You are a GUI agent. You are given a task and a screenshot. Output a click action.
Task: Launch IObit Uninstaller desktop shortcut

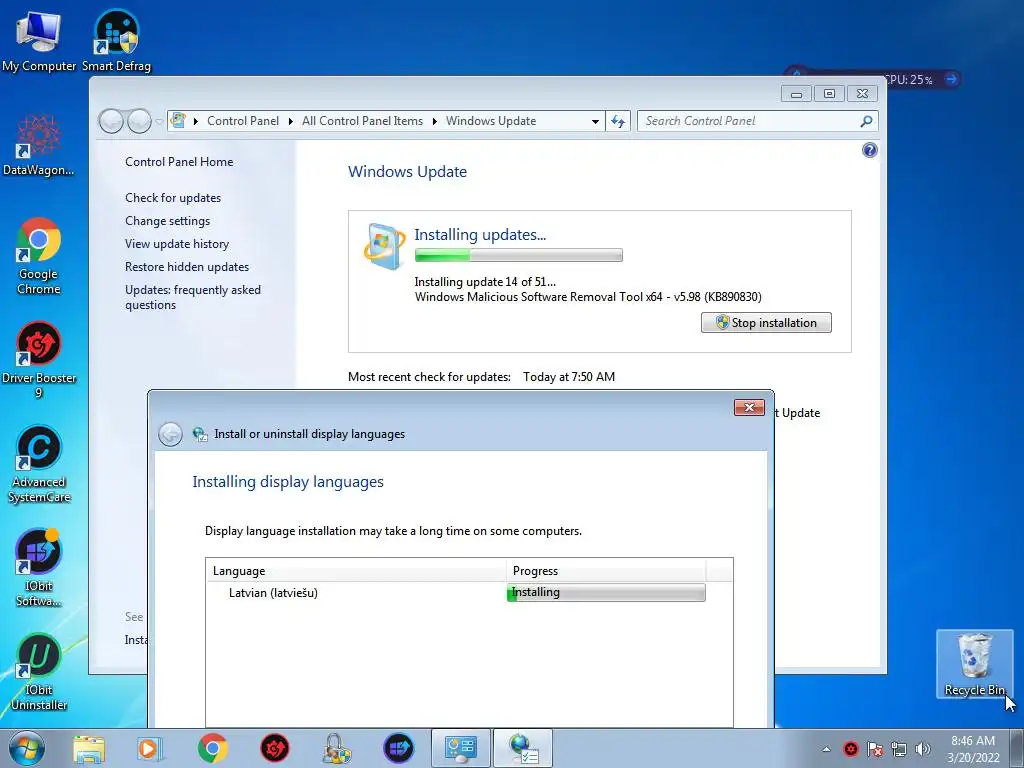[x=39, y=671]
